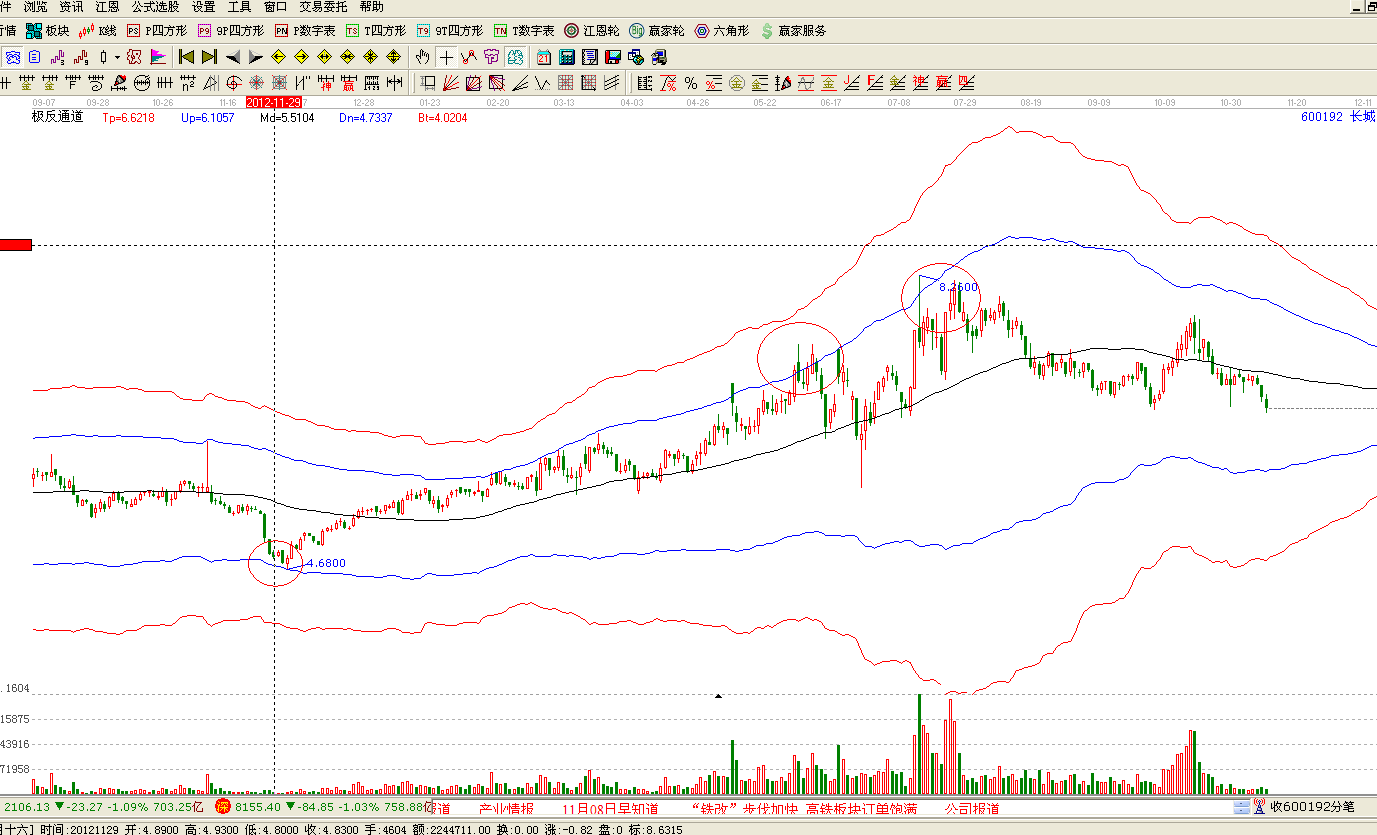Expand the candlestick type dropdown arrow
Viewport: 1377px width, 835px height.
pos(116,57)
